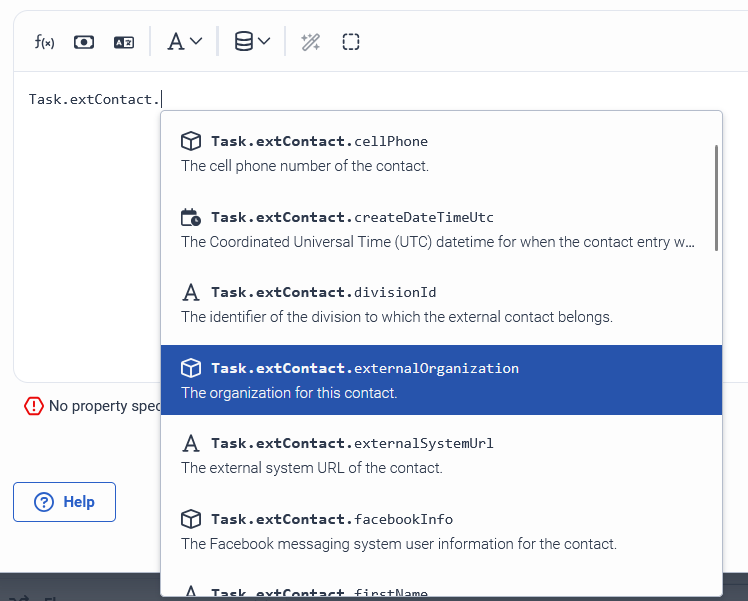The width and height of the screenshot is (748, 601).
Task: Pick the partially visible firstName entry
Action: coord(440,590)
